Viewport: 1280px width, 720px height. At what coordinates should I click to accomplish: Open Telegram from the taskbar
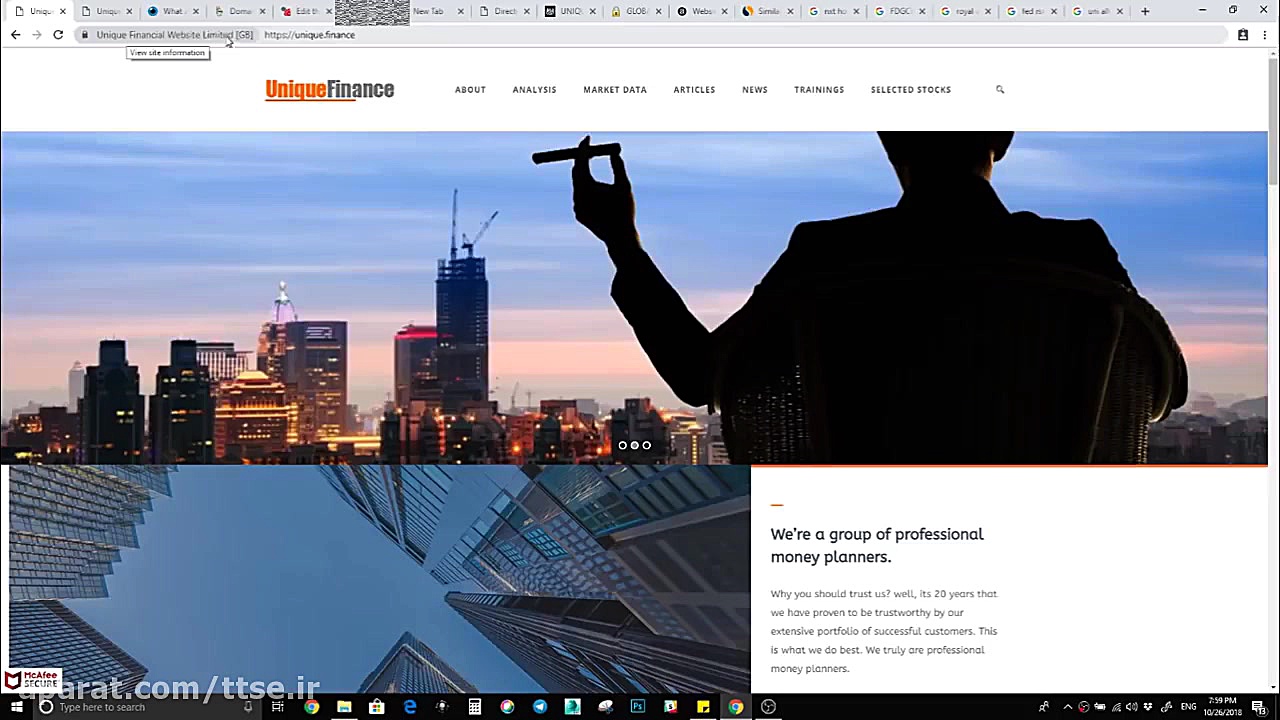(540, 707)
